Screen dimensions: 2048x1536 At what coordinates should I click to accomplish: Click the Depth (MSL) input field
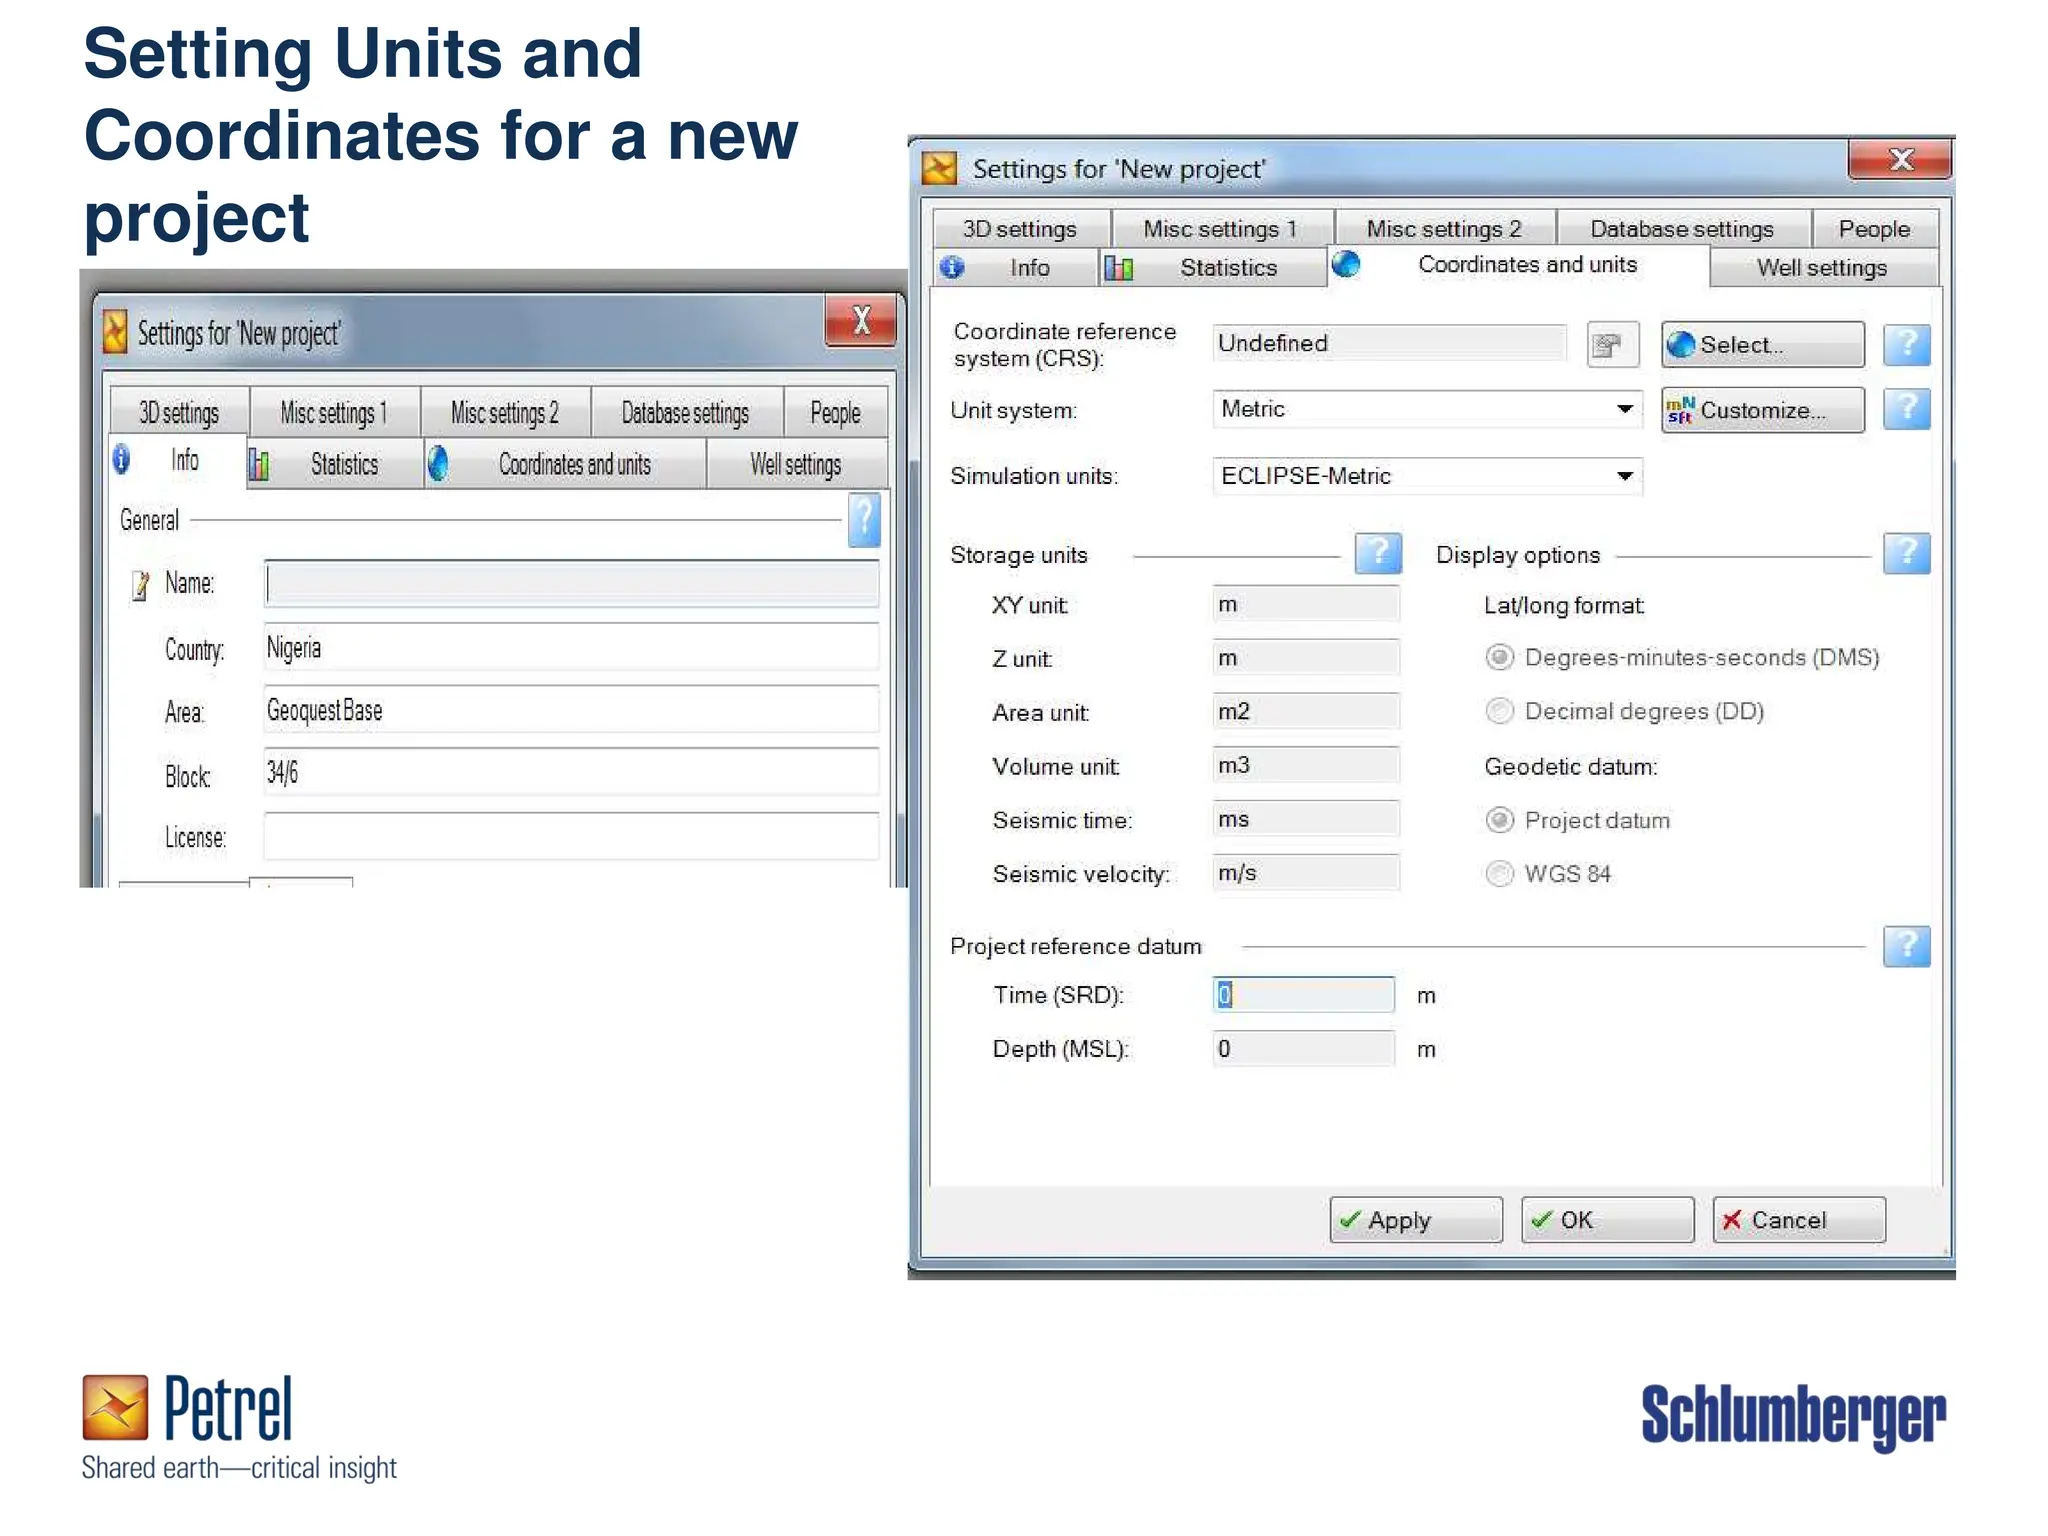[x=1302, y=1049]
